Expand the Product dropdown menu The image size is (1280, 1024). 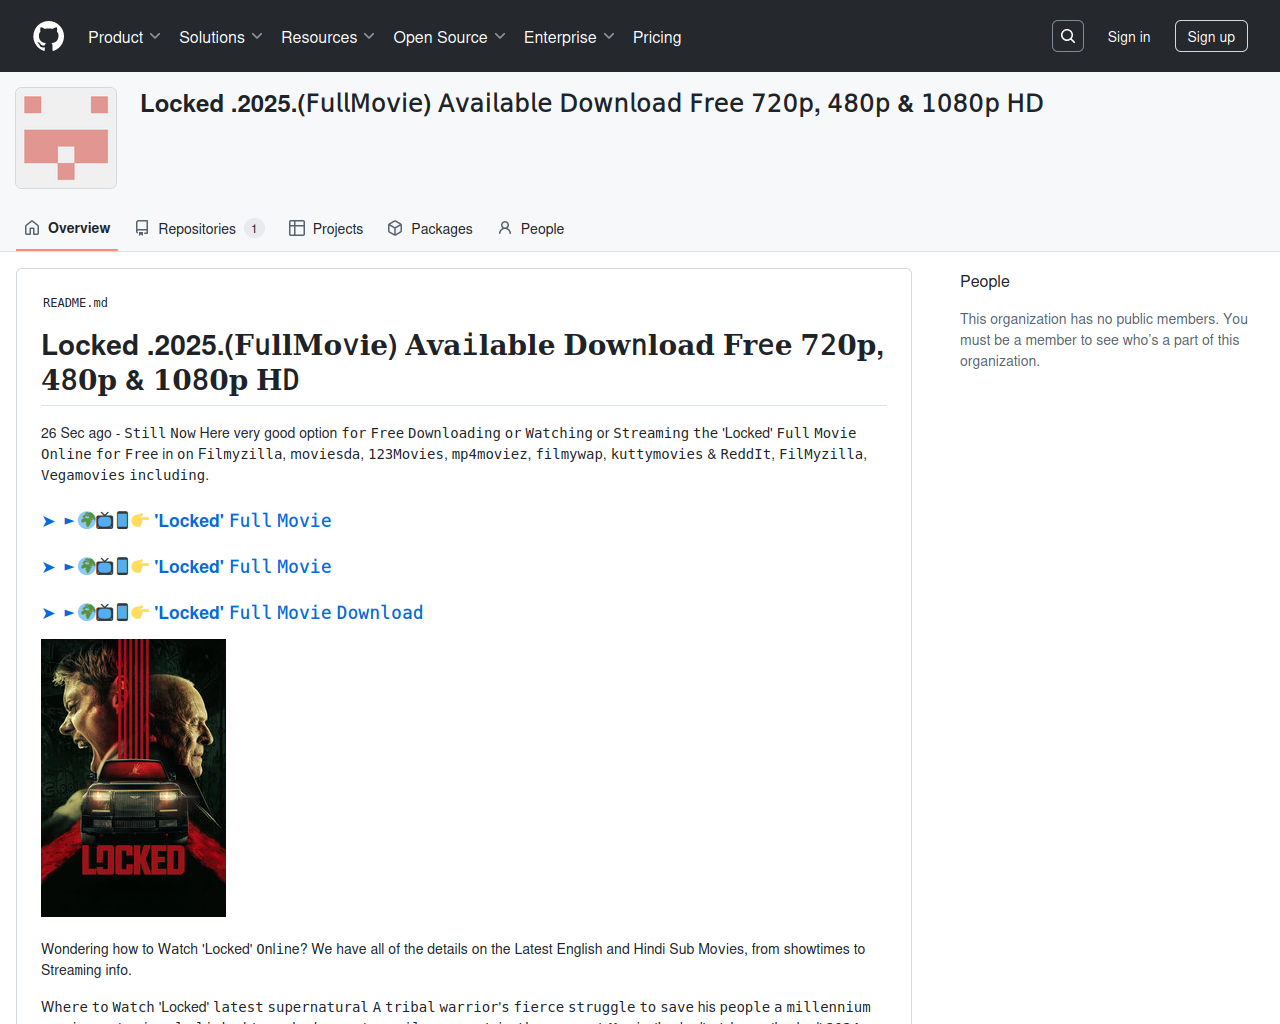point(124,37)
